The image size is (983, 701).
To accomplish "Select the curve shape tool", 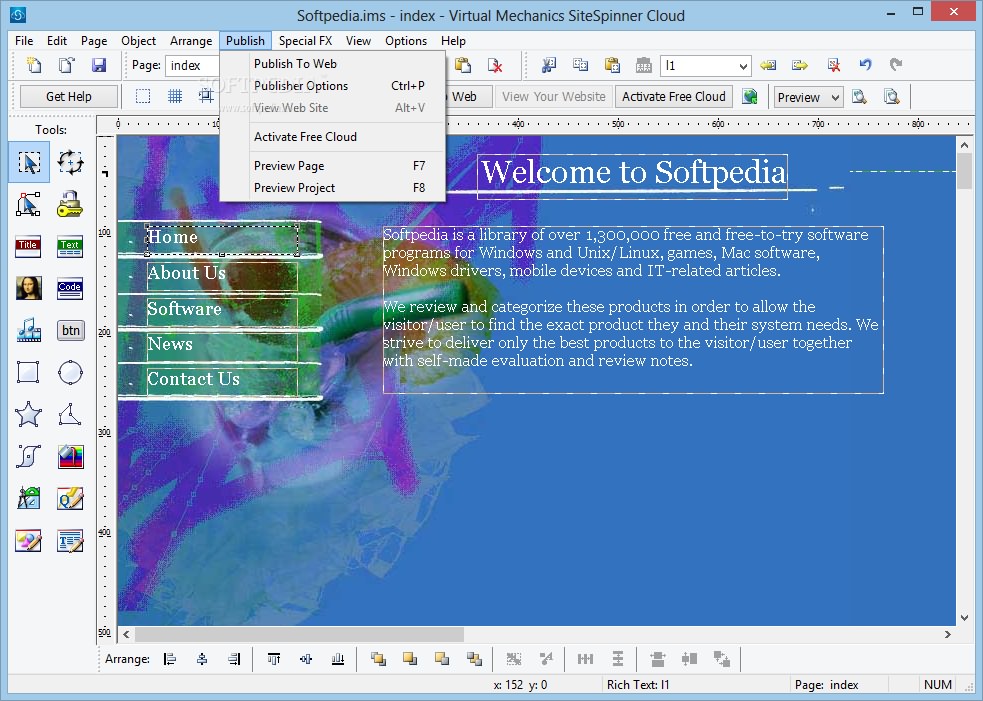I will 29,456.
